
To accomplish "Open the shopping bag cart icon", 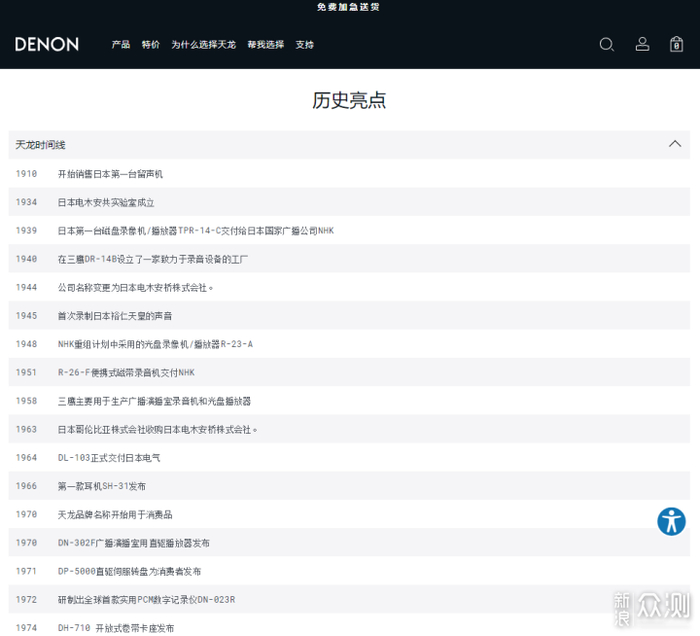I will [676, 44].
